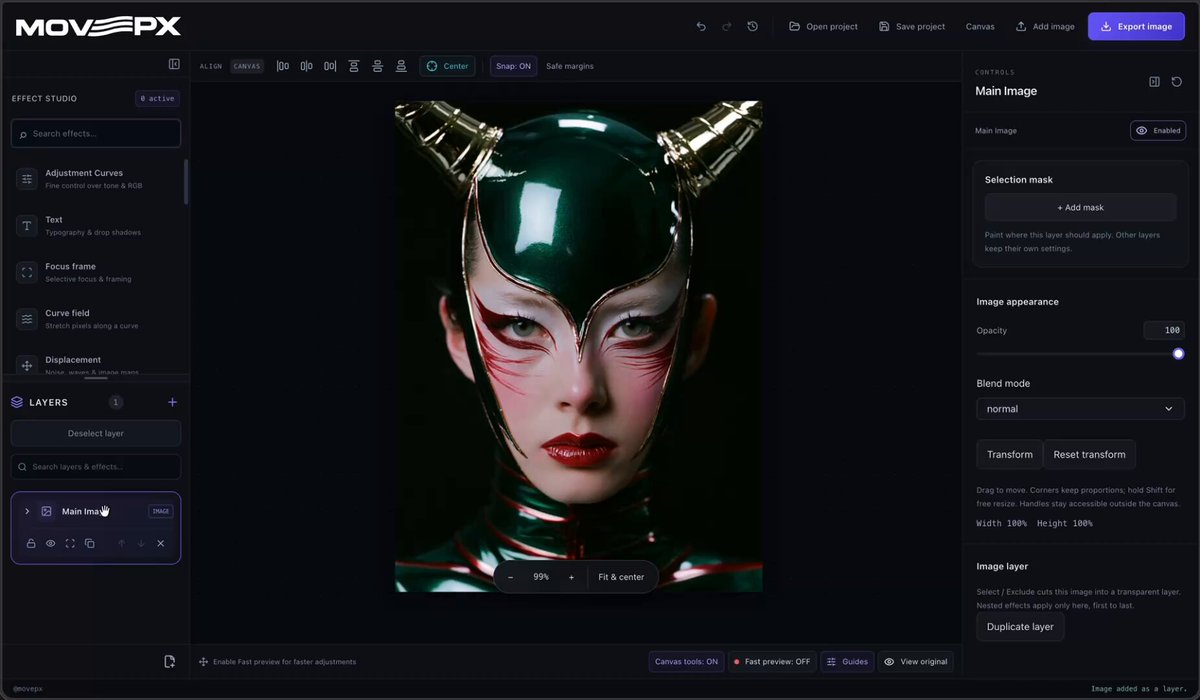Click Fit & center
1200x700 pixels.
[621, 577]
